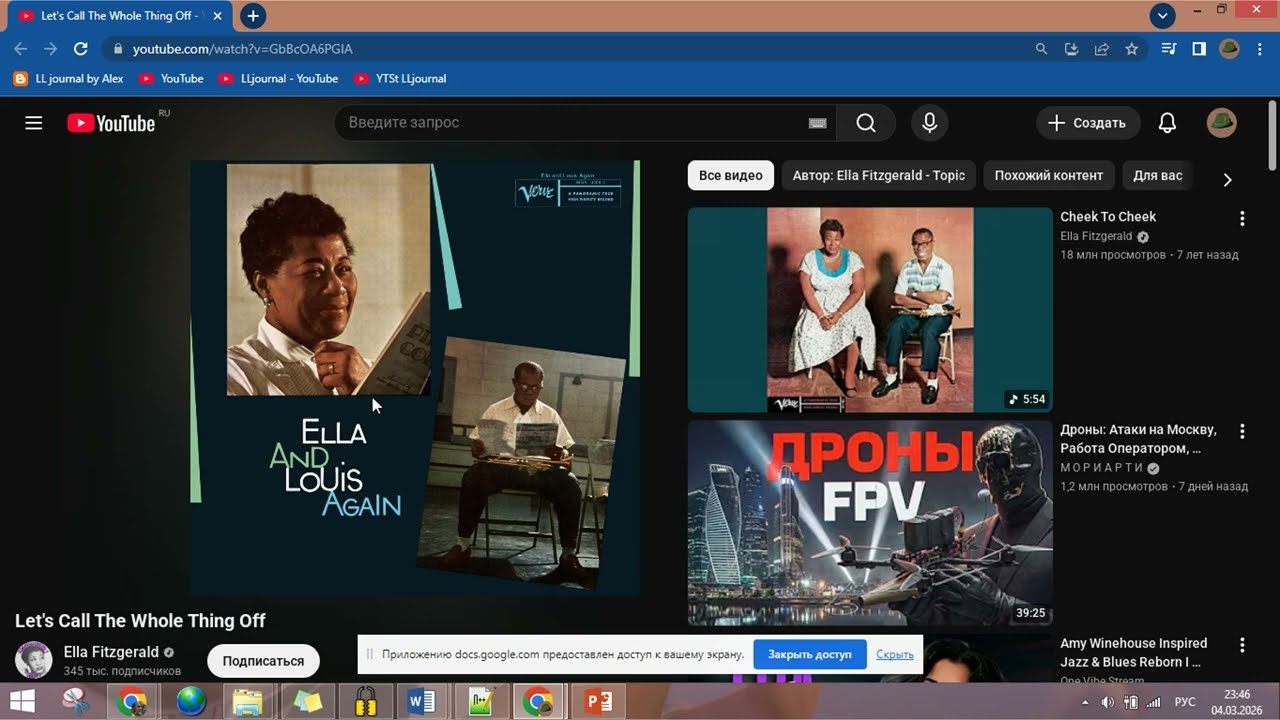Open Chrome profile avatar in toolbar

click(x=1230, y=48)
